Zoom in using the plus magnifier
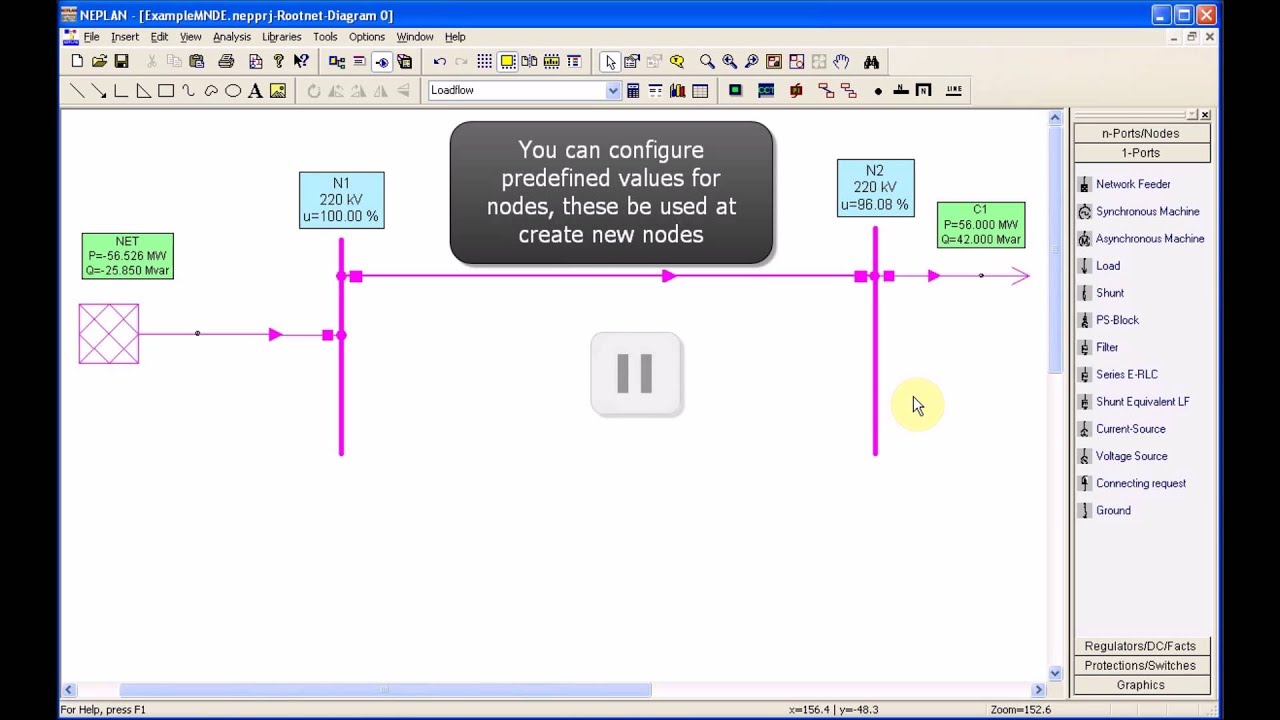Image resolution: width=1280 pixels, height=720 pixels. point(729,62)
